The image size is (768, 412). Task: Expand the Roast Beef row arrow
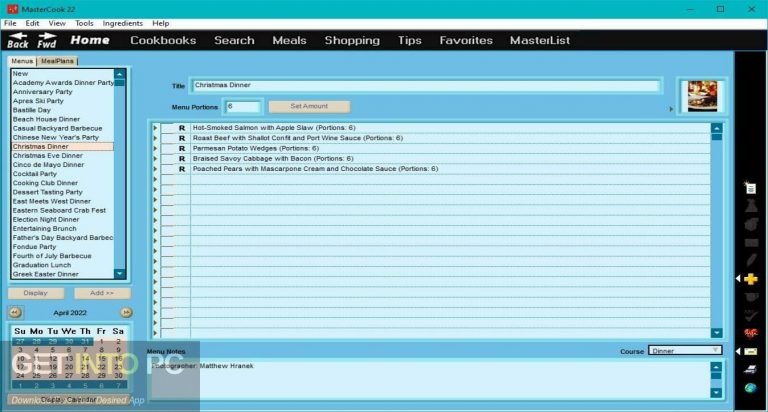tap(156, 138)
